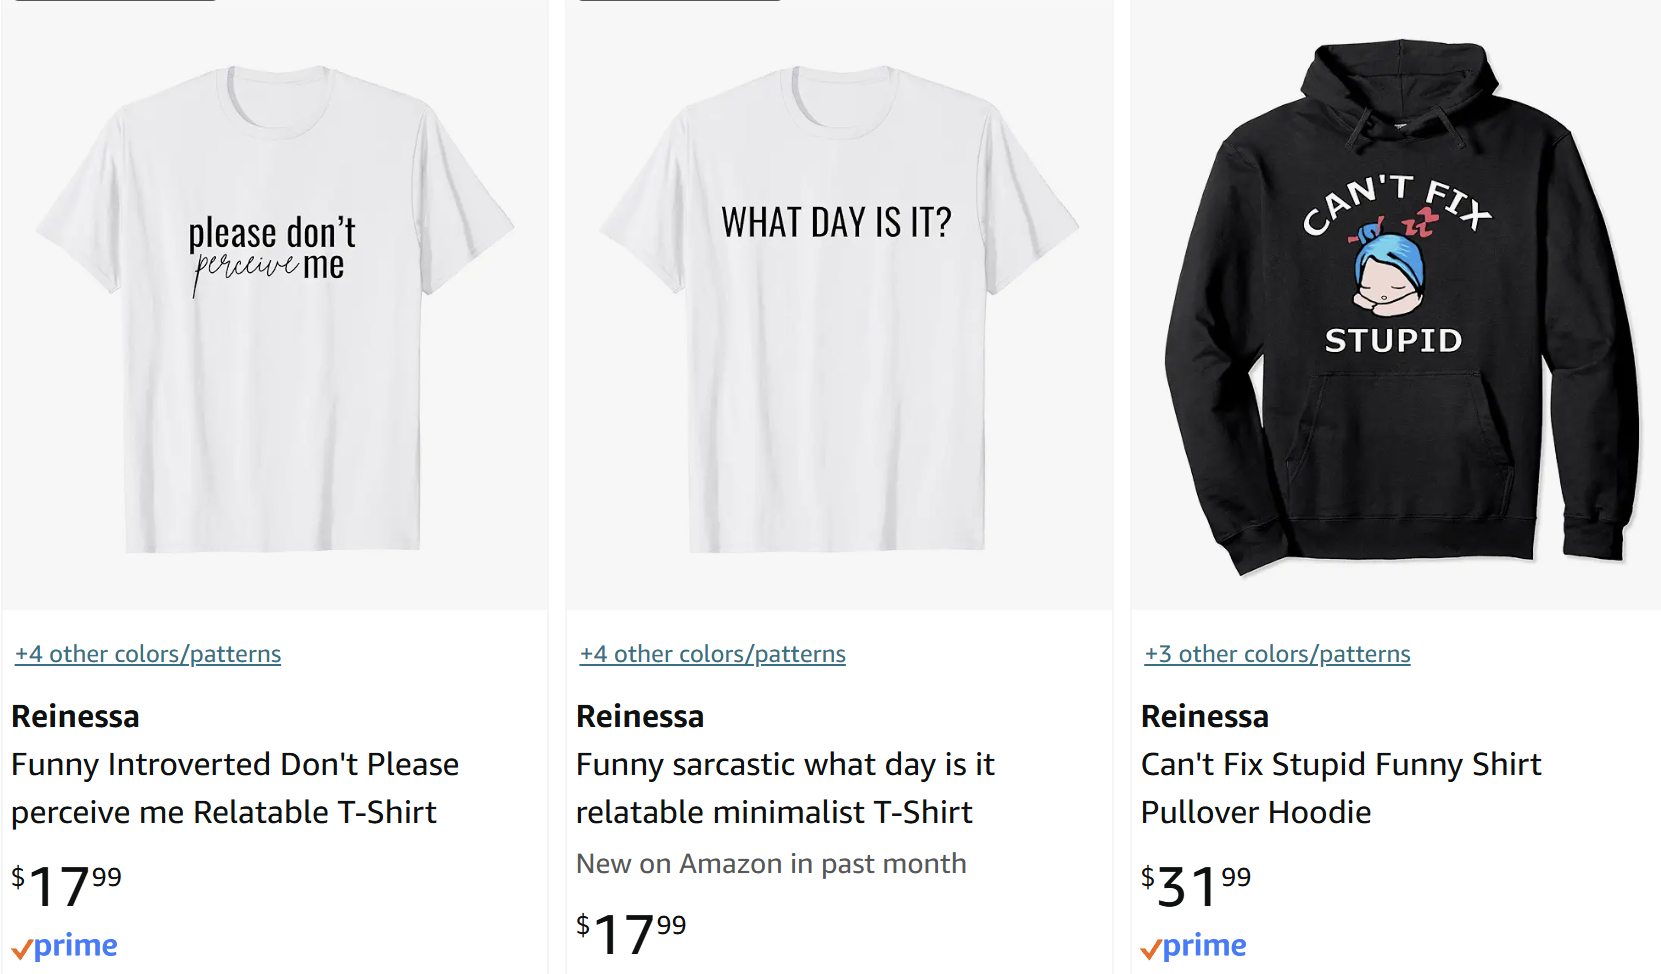This screenshot has height=974, width=1661.
Task: Click Reinessa brand above the sarcastic T-shirt title
Action: click(x=640, y=717)
